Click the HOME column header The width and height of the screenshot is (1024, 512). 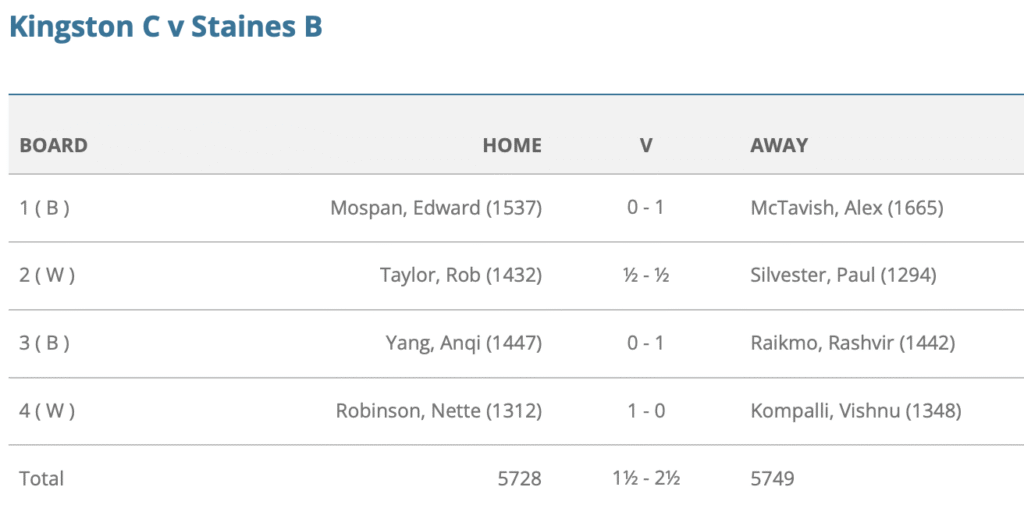(512, 145)
